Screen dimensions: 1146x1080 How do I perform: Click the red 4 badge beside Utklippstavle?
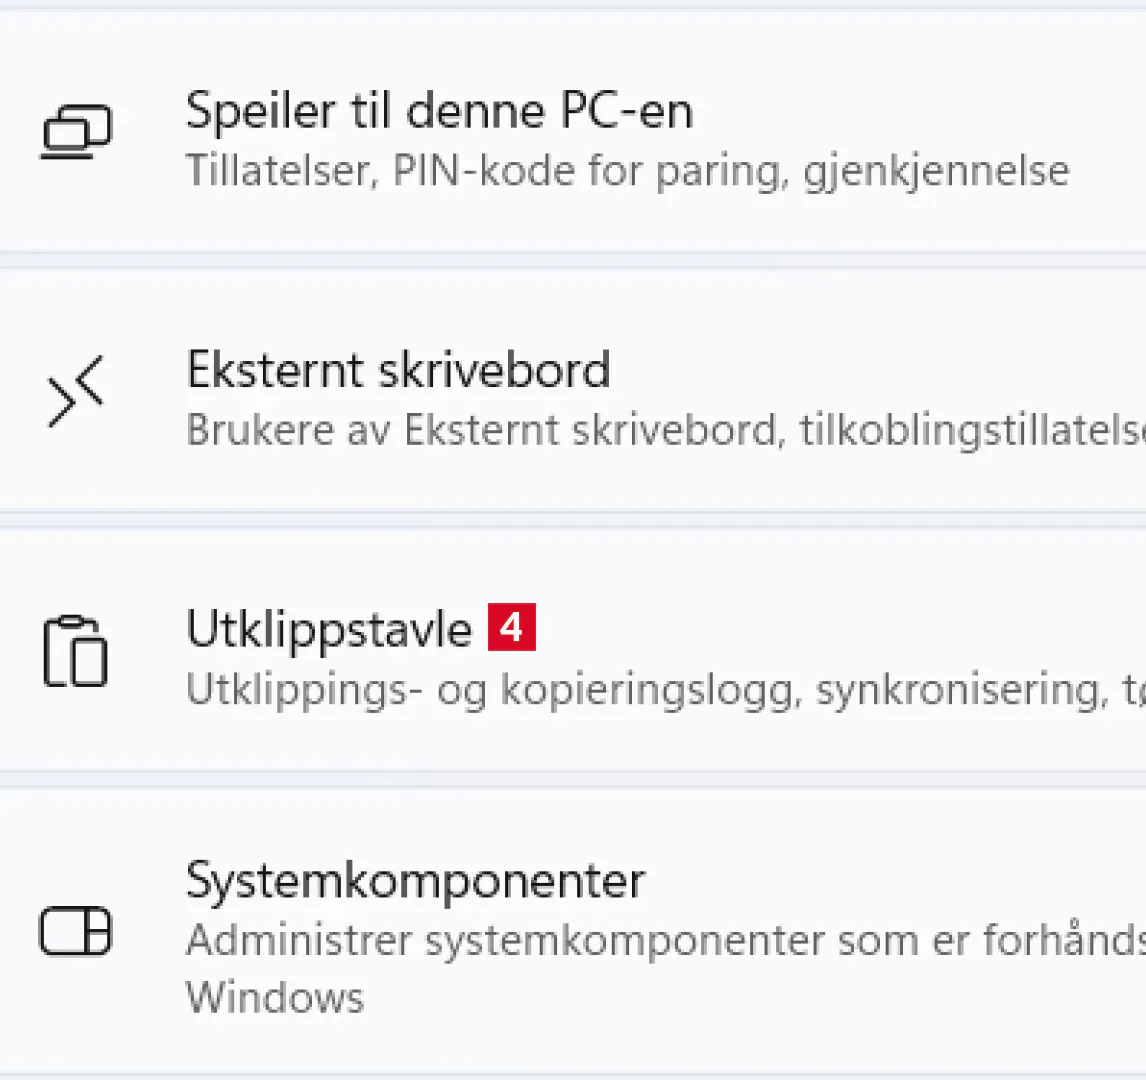pos(512,627)
